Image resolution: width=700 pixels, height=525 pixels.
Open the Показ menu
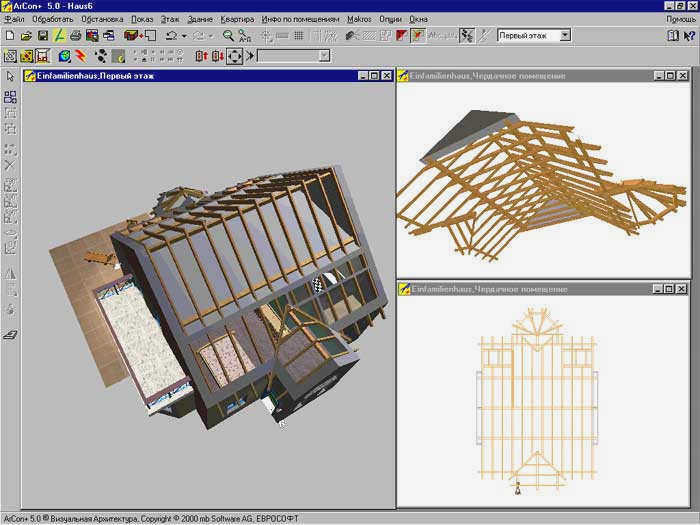coord(142,19)
